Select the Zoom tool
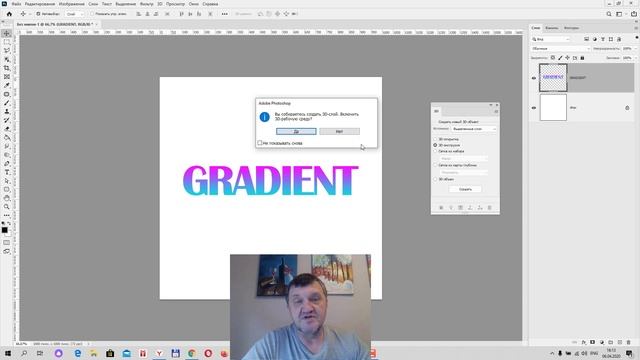The image size is (640, 360). 7,207
